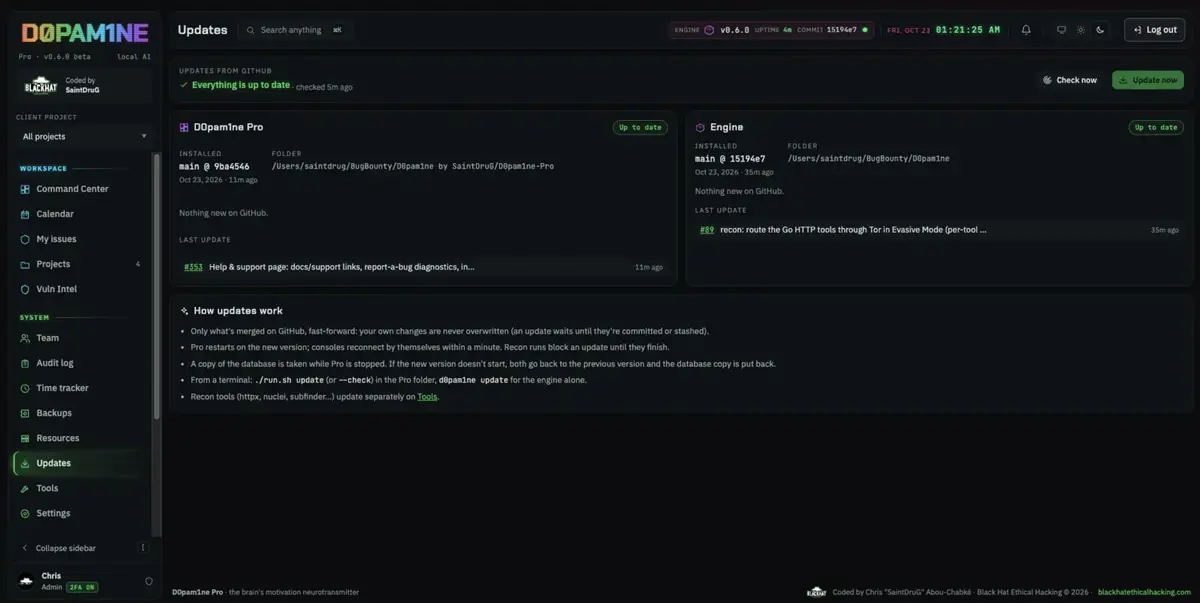Viewport: 1200px width, 603px height.
Task: Click the My issues hexagon icon
Action: pyautogui.click(x=26, y=239)
